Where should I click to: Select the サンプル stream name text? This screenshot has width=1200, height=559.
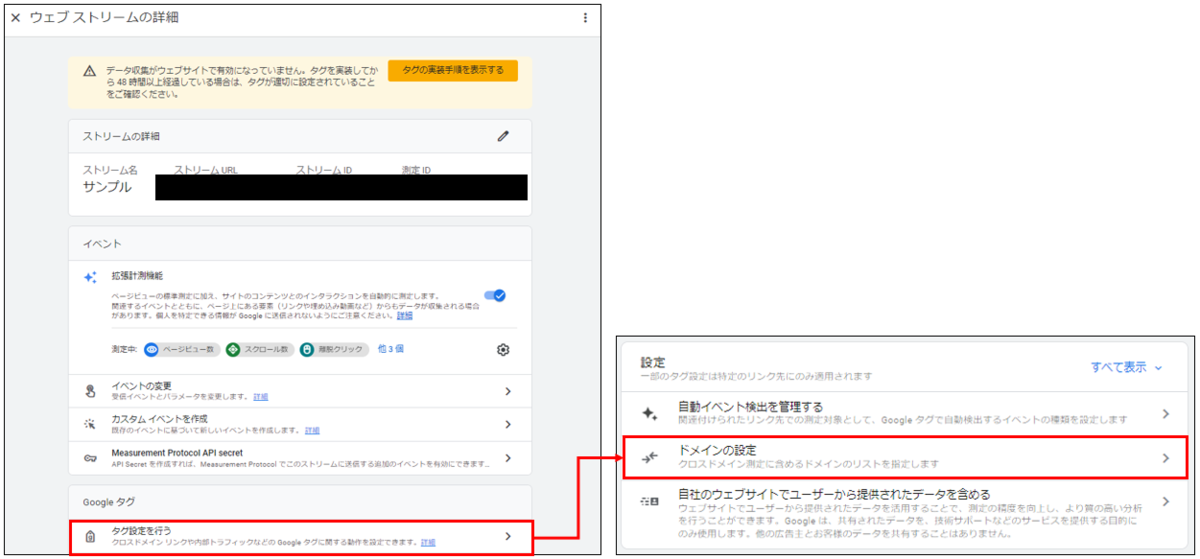(106, 187)
